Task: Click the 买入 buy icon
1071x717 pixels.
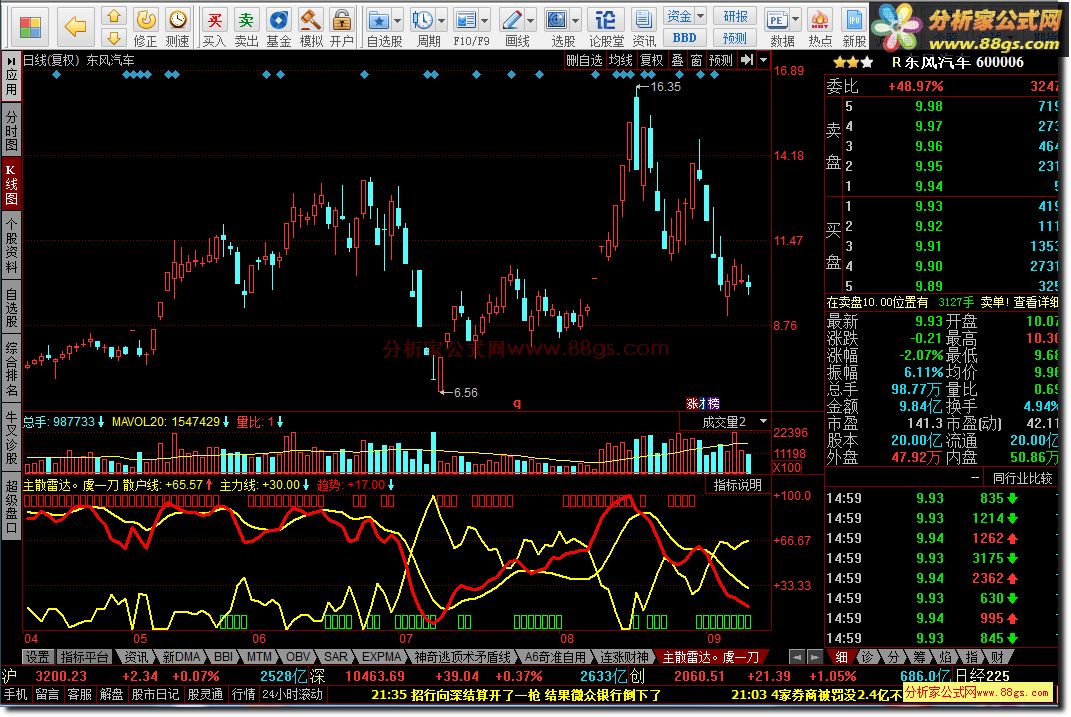Action: point(214,27)
